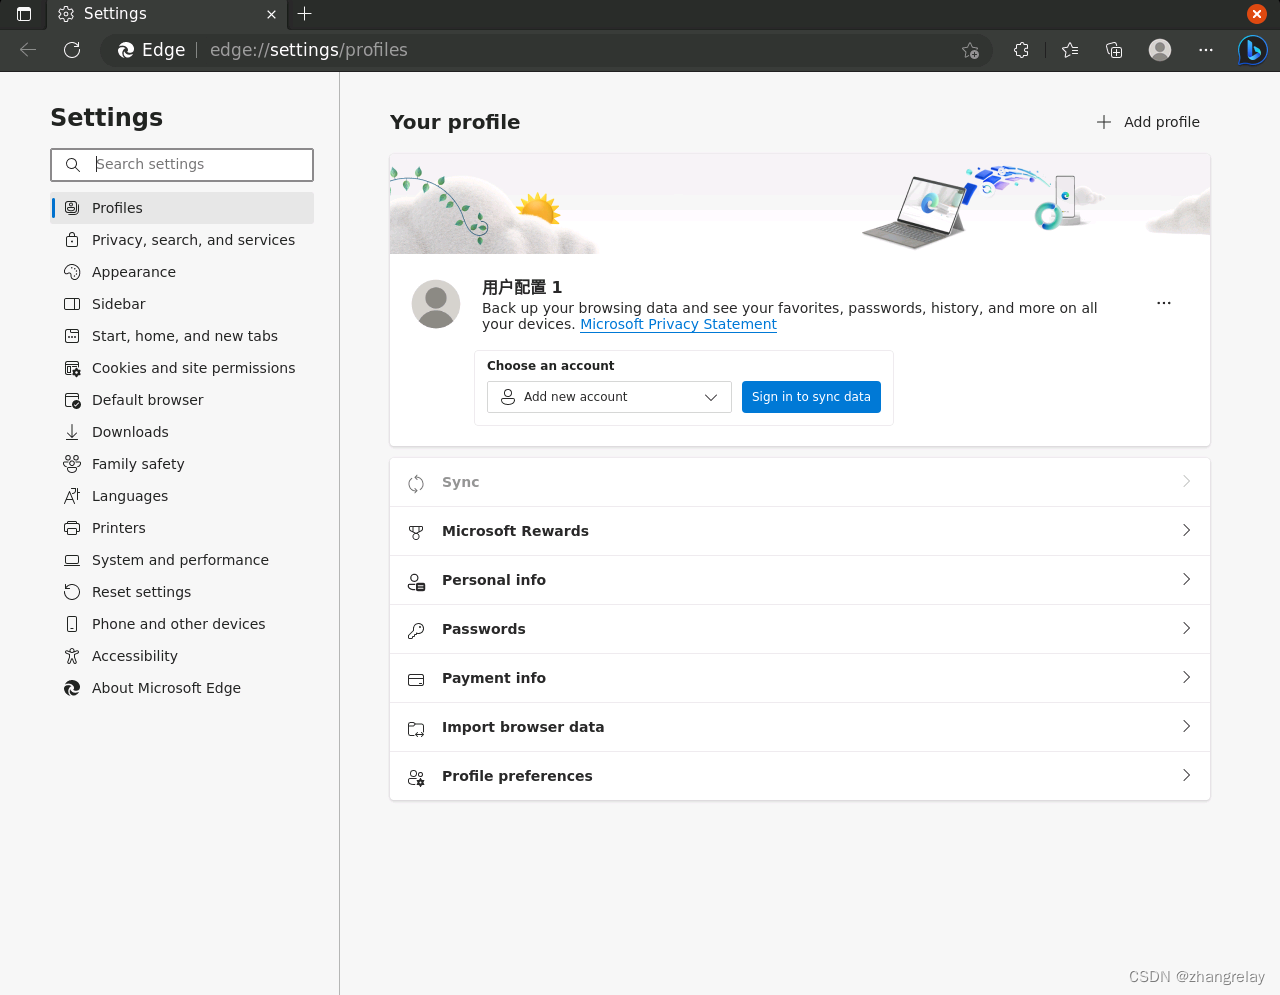Click the Sign in to sync data button
Screen dimensions: 1280x995
pos(811,397)
